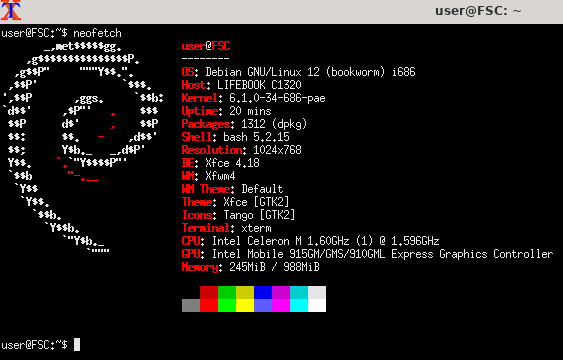The height and width of the screenshot is (360, 563).
Task: Click the Kernel line 6.1.0-34-686-pae
Action: [x=253, y=98]
